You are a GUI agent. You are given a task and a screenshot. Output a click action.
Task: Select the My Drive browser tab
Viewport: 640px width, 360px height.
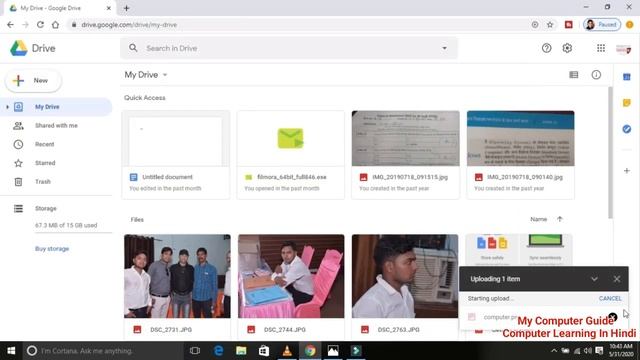[60, 8]
